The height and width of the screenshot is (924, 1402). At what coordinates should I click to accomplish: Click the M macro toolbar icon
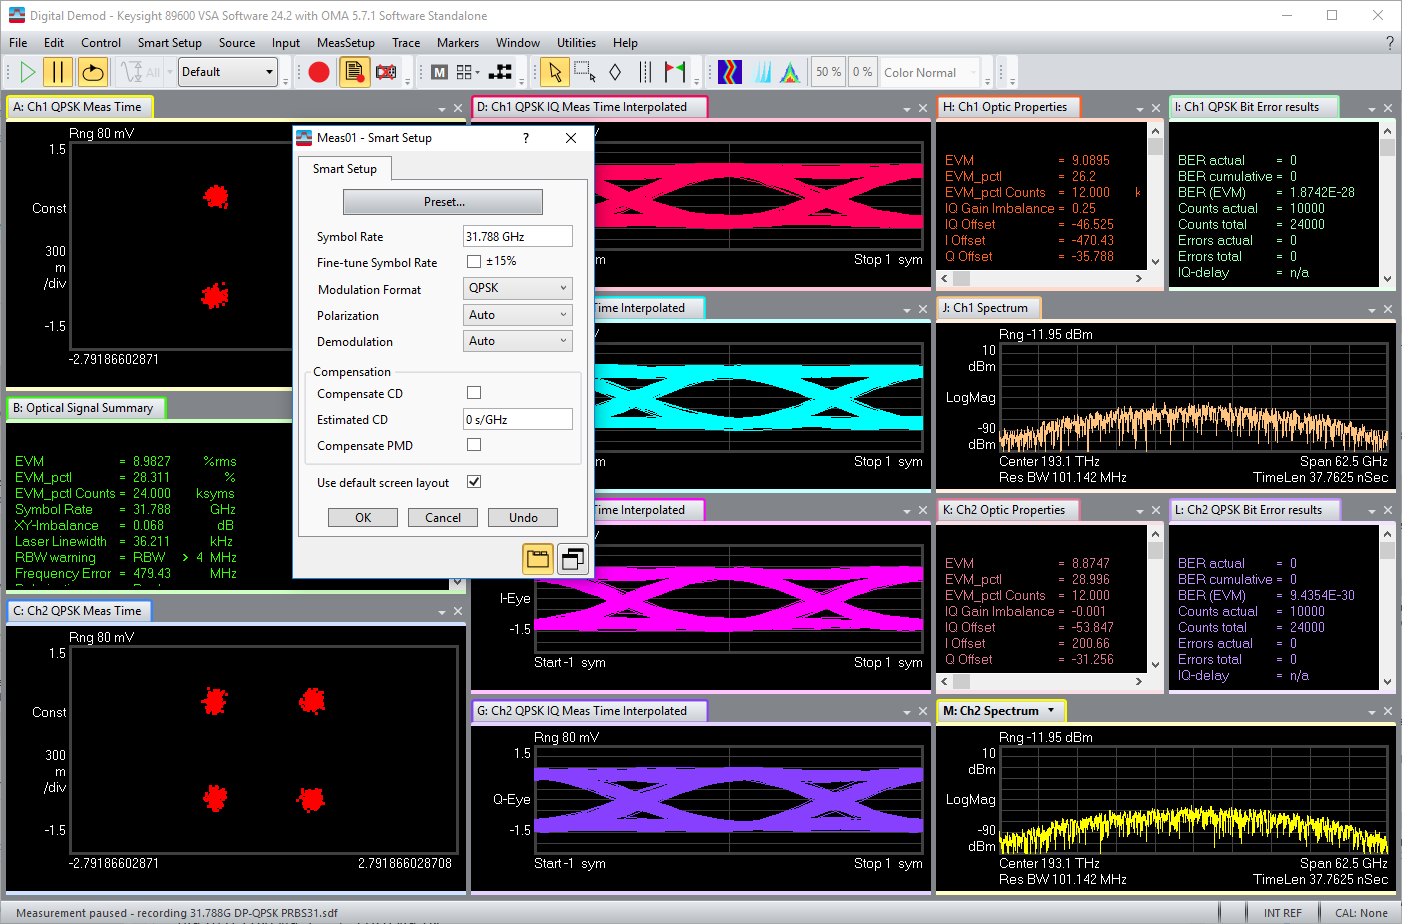click(439, 72)
